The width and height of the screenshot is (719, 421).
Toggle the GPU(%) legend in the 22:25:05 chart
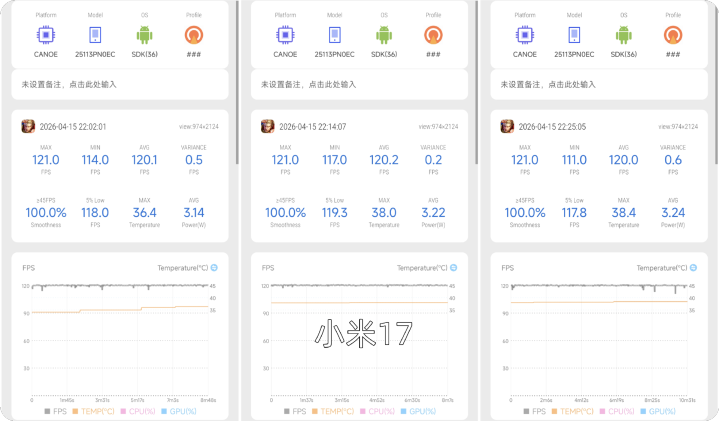658,411
